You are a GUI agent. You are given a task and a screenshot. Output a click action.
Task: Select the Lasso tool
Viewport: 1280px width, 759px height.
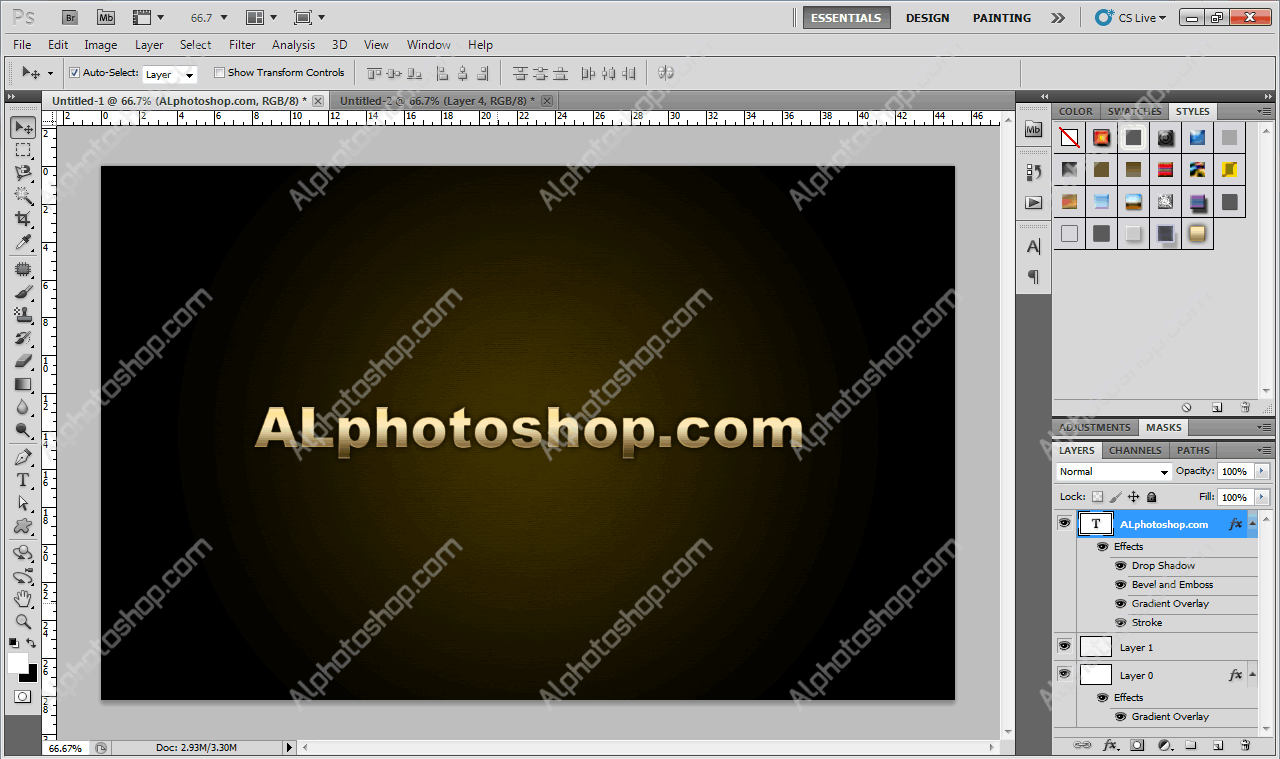23,173
